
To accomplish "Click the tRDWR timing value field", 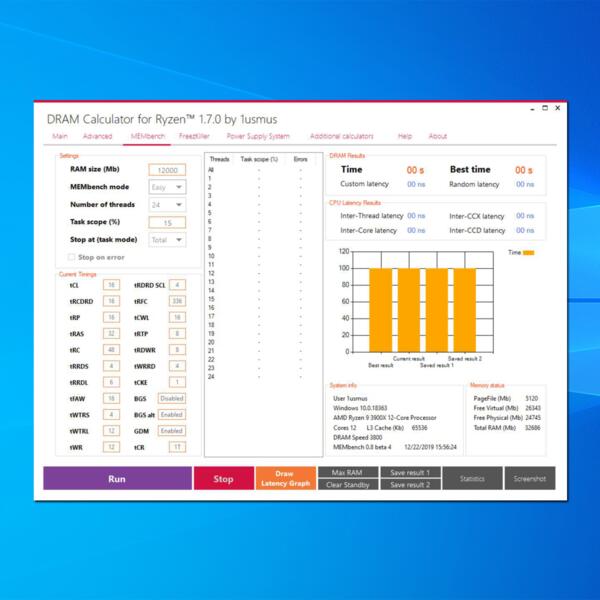I will tap(177, 350).
